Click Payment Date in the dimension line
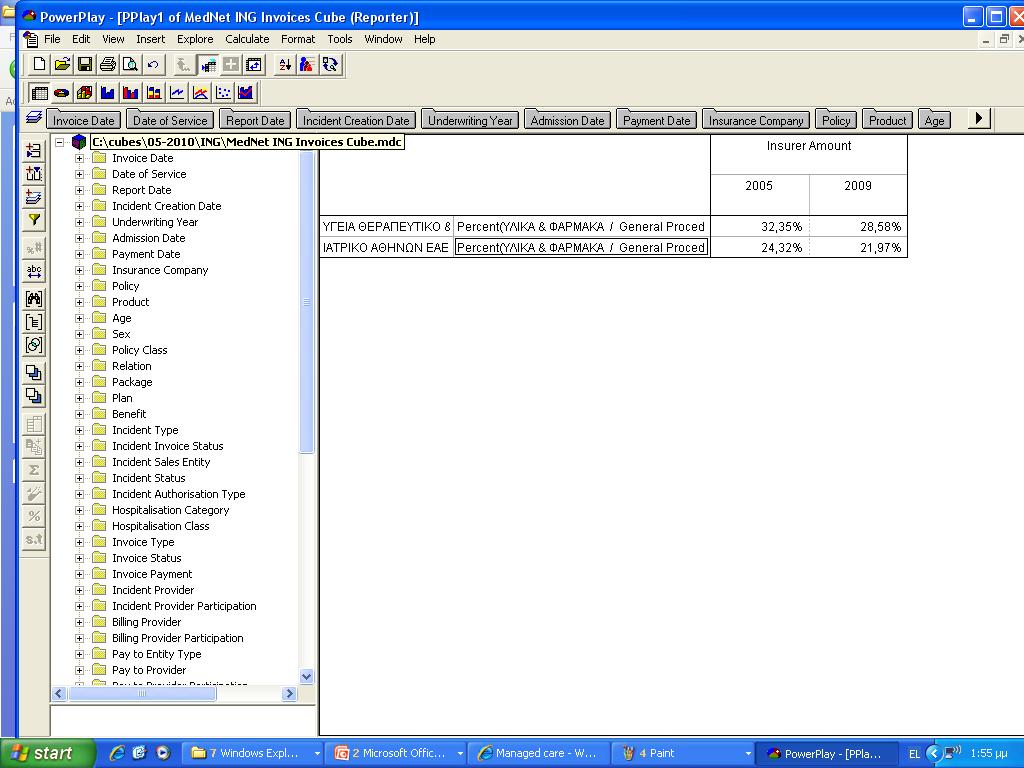This screenshot has height=768, width=1024. click(x=656, y=120)
